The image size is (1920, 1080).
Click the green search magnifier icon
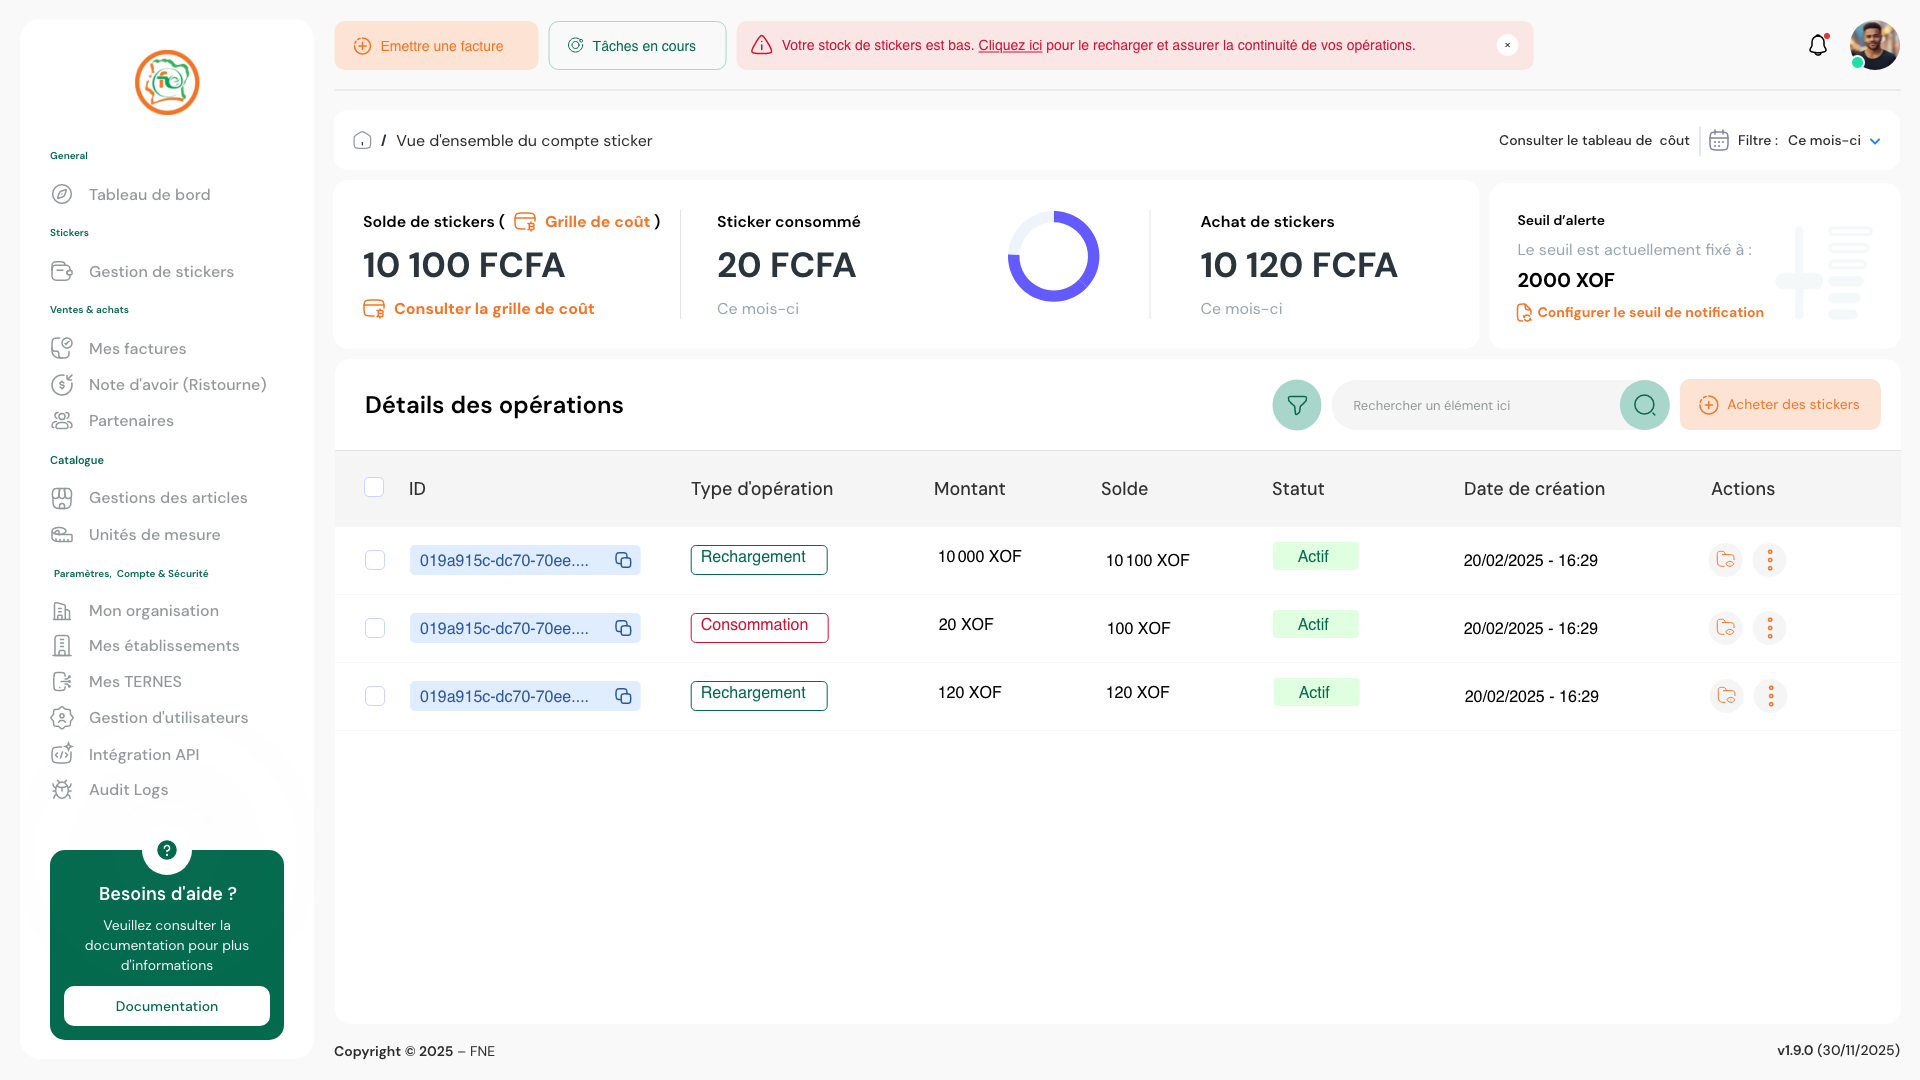[x=1644, y=405]
